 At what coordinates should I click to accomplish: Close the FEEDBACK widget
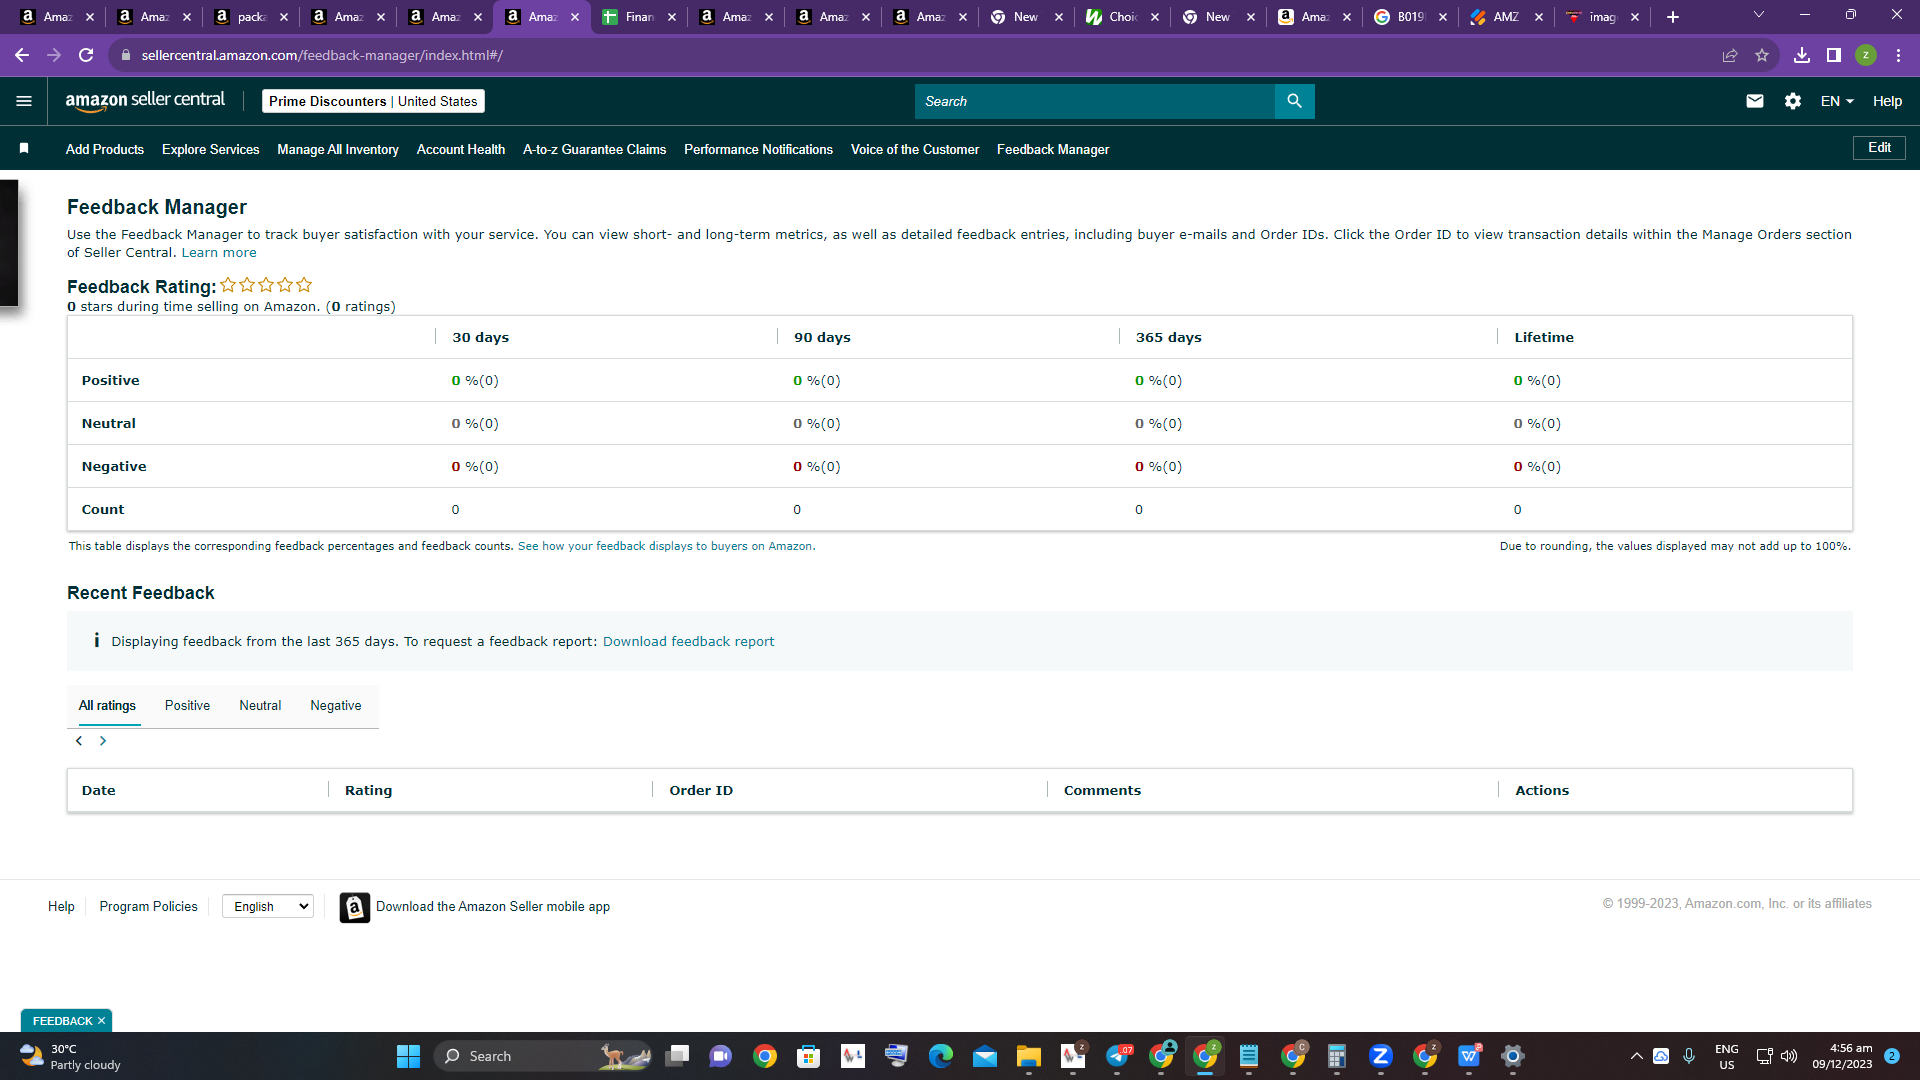(101, 1021)
